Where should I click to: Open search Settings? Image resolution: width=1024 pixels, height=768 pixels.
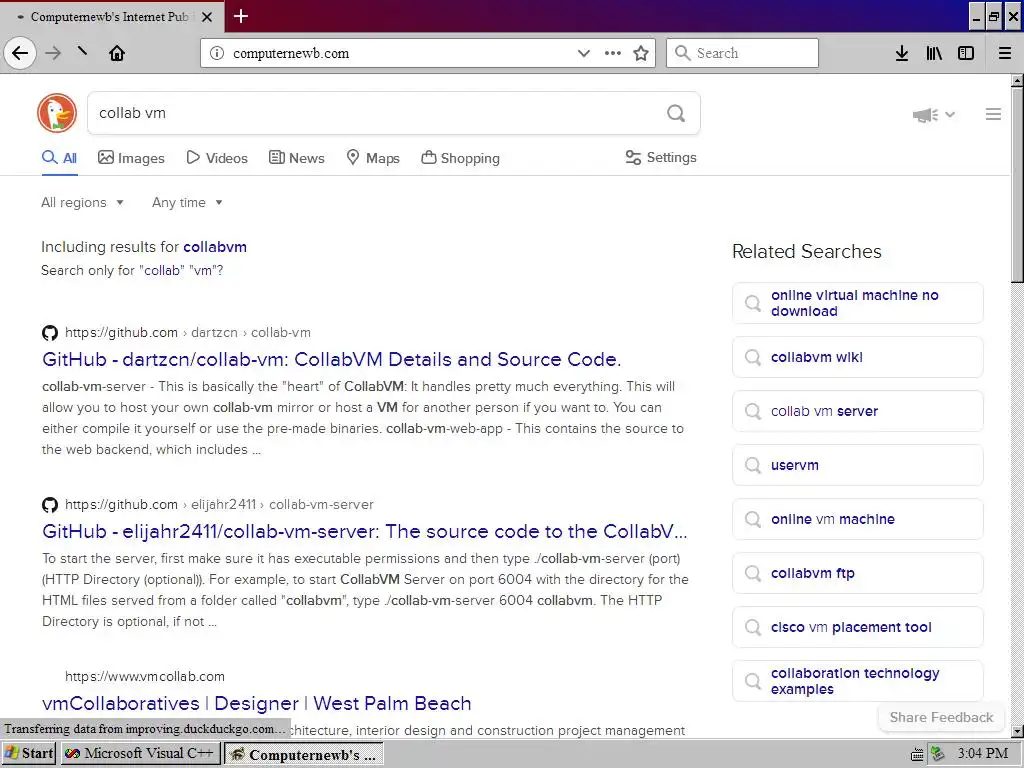[661, 157]
